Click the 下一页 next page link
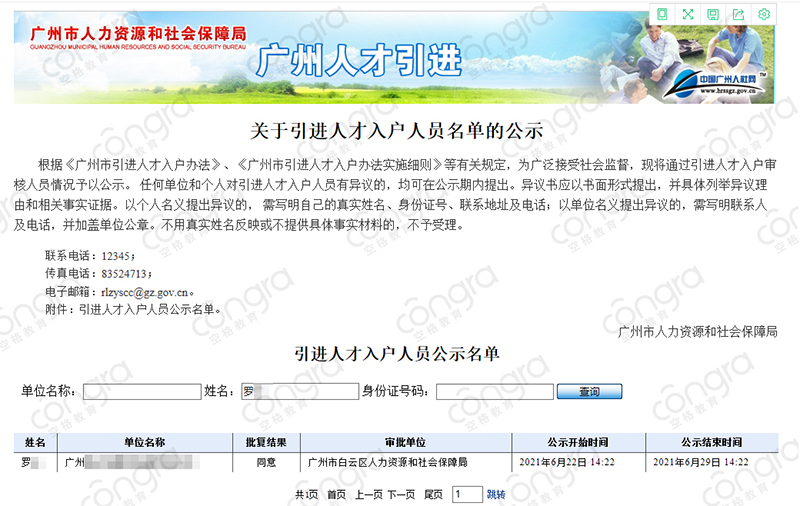 401,494
